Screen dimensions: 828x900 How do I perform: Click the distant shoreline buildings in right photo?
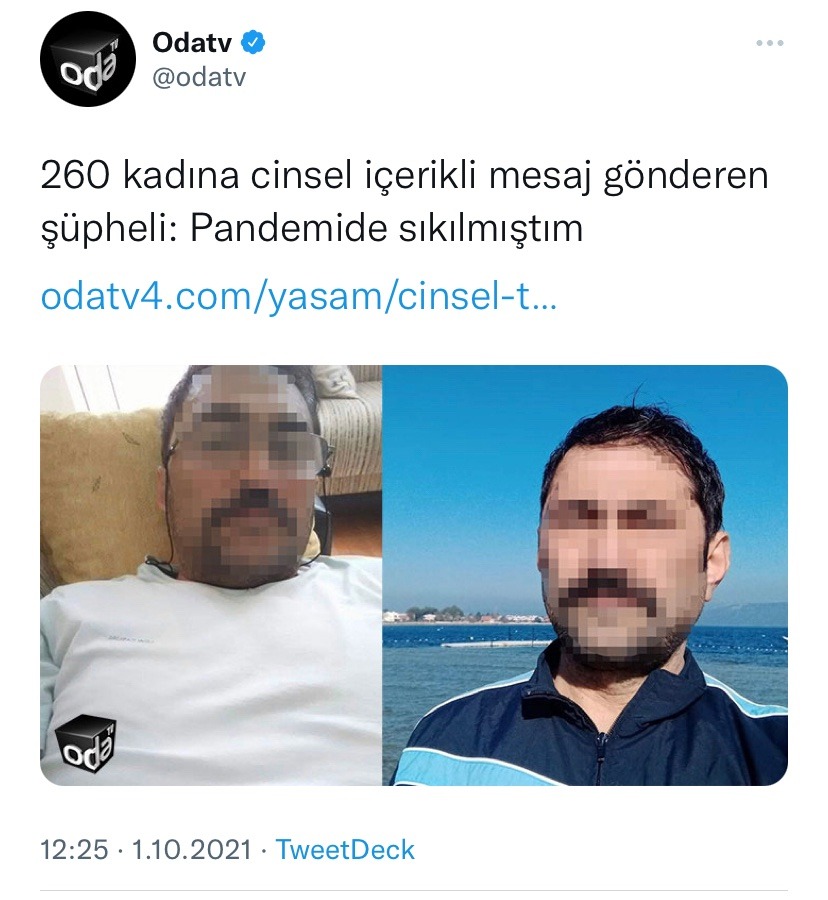click(x=465, y=615)
